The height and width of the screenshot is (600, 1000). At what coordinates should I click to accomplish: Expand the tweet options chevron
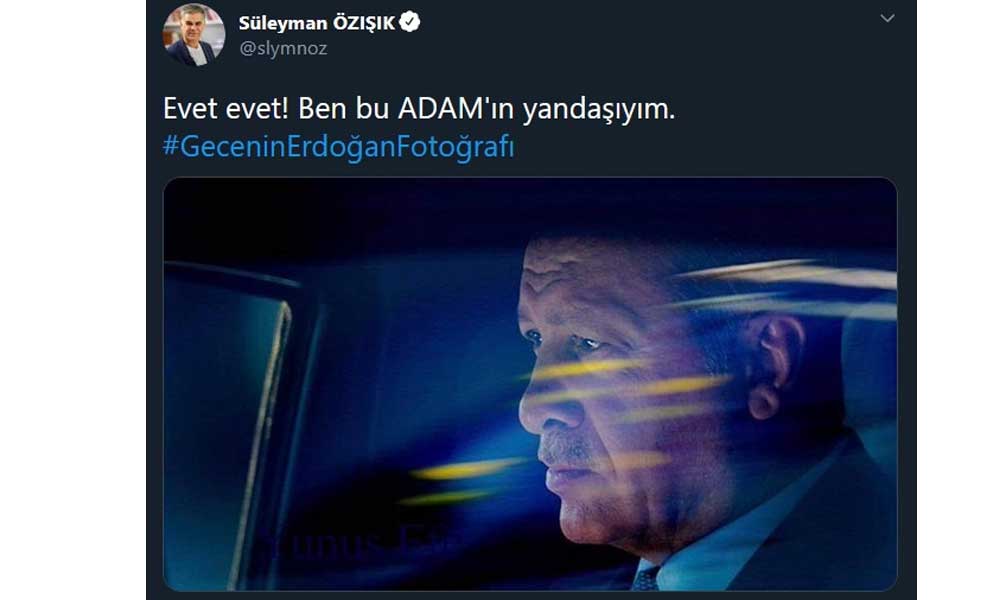point(887,18)
